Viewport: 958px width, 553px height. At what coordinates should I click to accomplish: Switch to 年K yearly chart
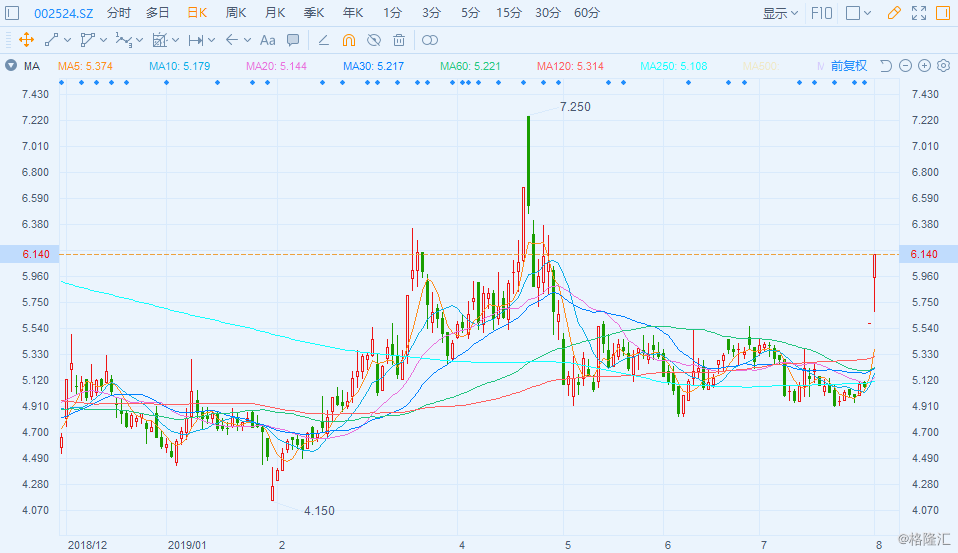point(353,13)
